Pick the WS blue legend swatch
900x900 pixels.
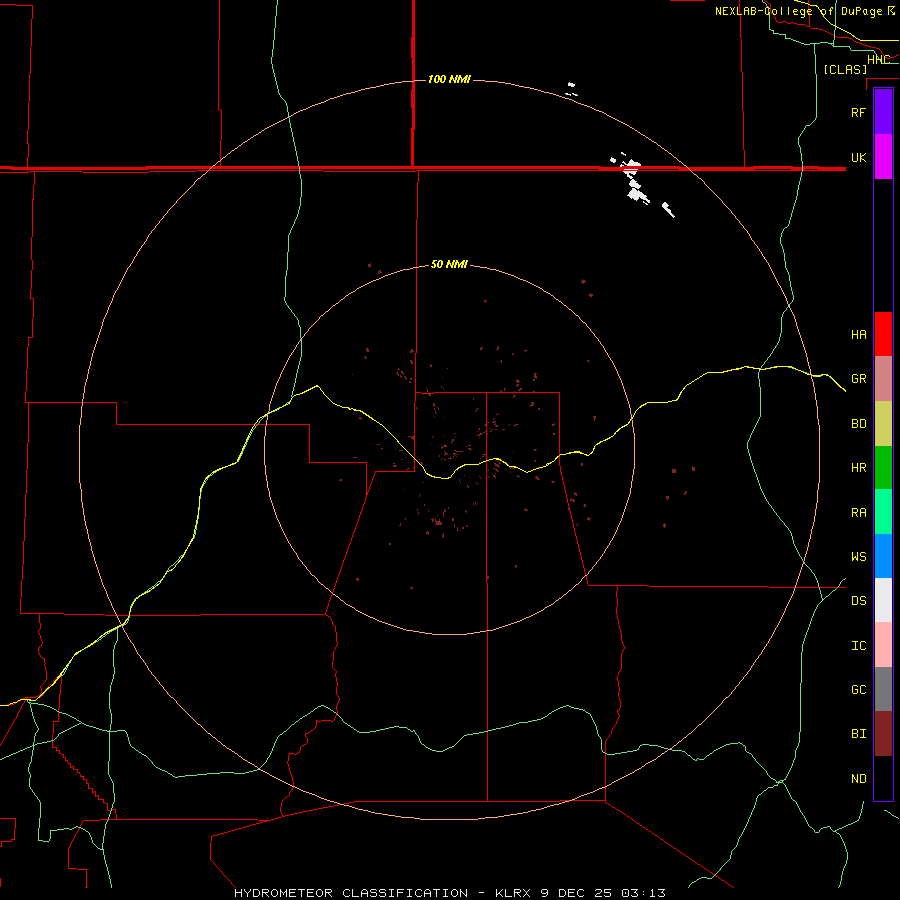883,556
